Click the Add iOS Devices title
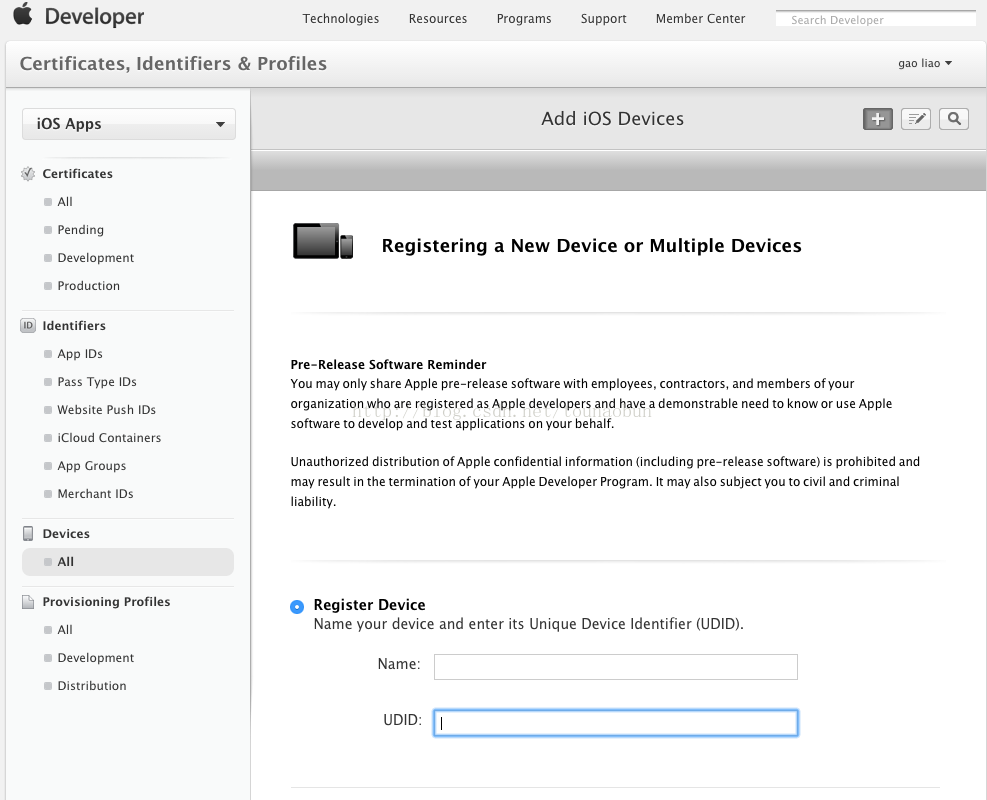 (612, 118)
